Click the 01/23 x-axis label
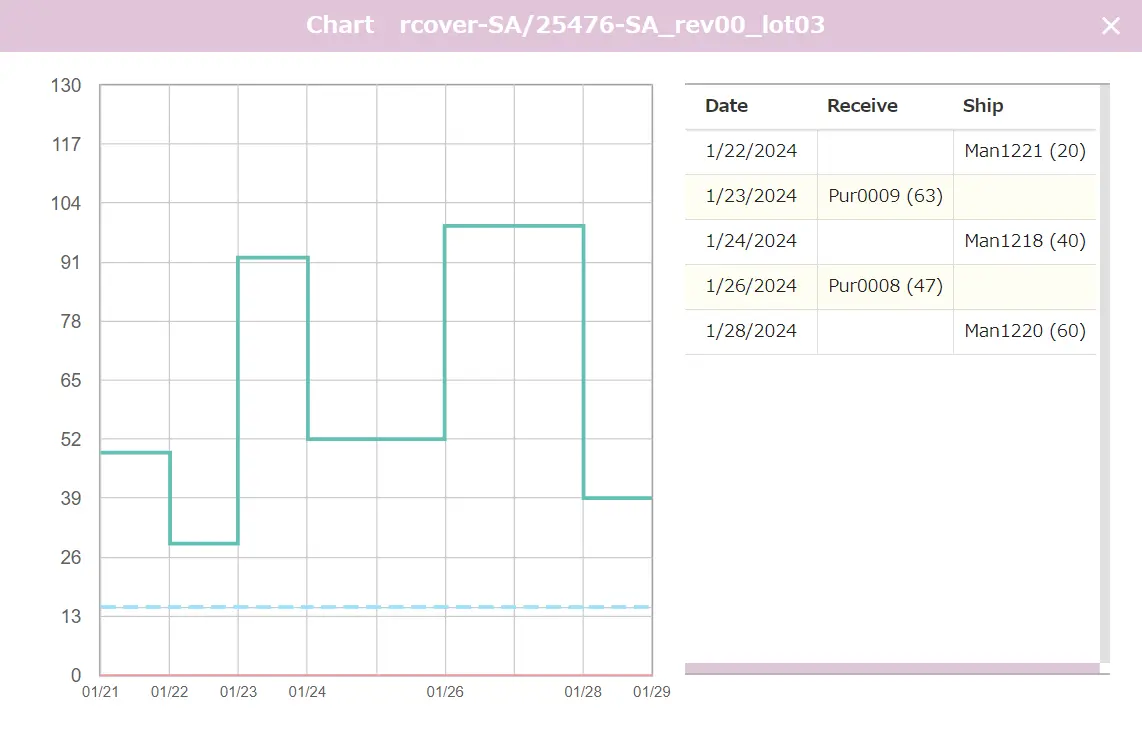The height and width of the screenshot is (729, 1142). pyautogui.click(x=238, y=691)
